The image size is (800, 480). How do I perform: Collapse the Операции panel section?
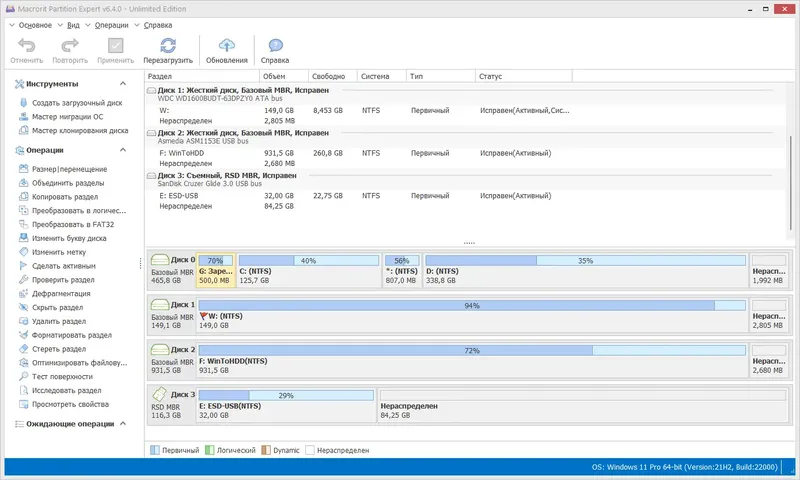pyautogui.click(x=123, y=149)
